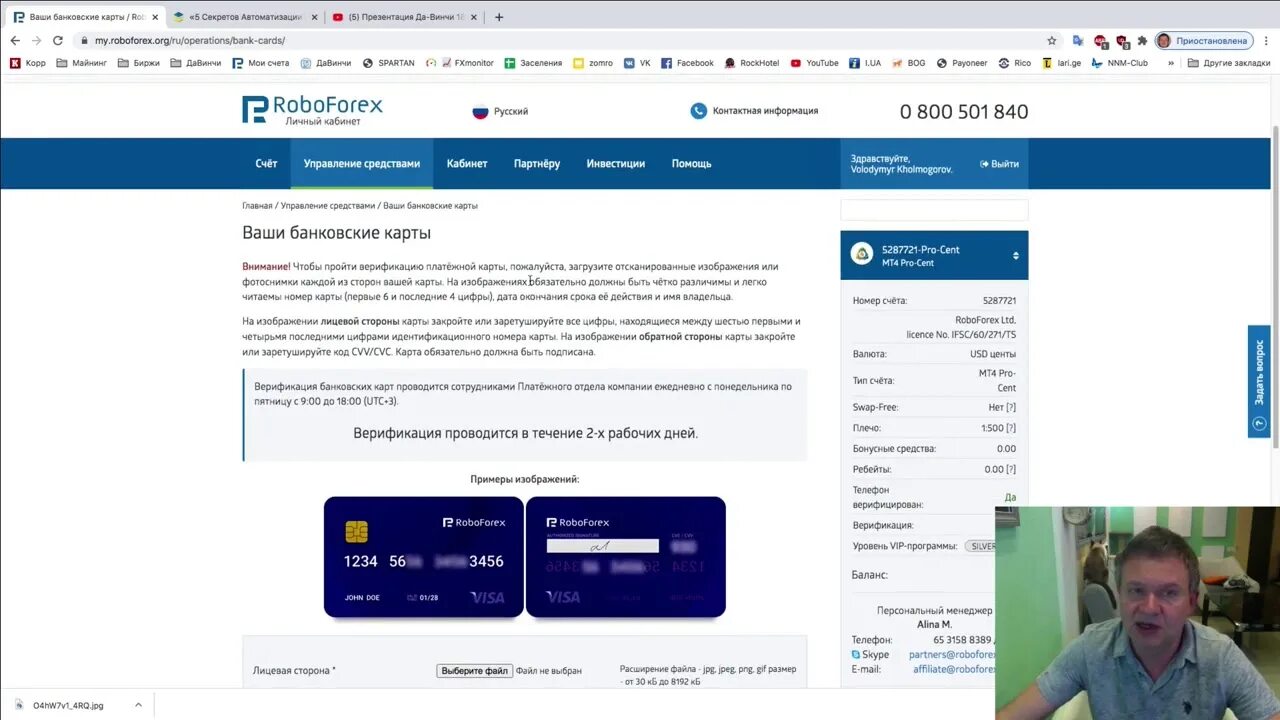Click the Swap-Free help question mark
1280x720 pixels.
(x=1011, y=408)
